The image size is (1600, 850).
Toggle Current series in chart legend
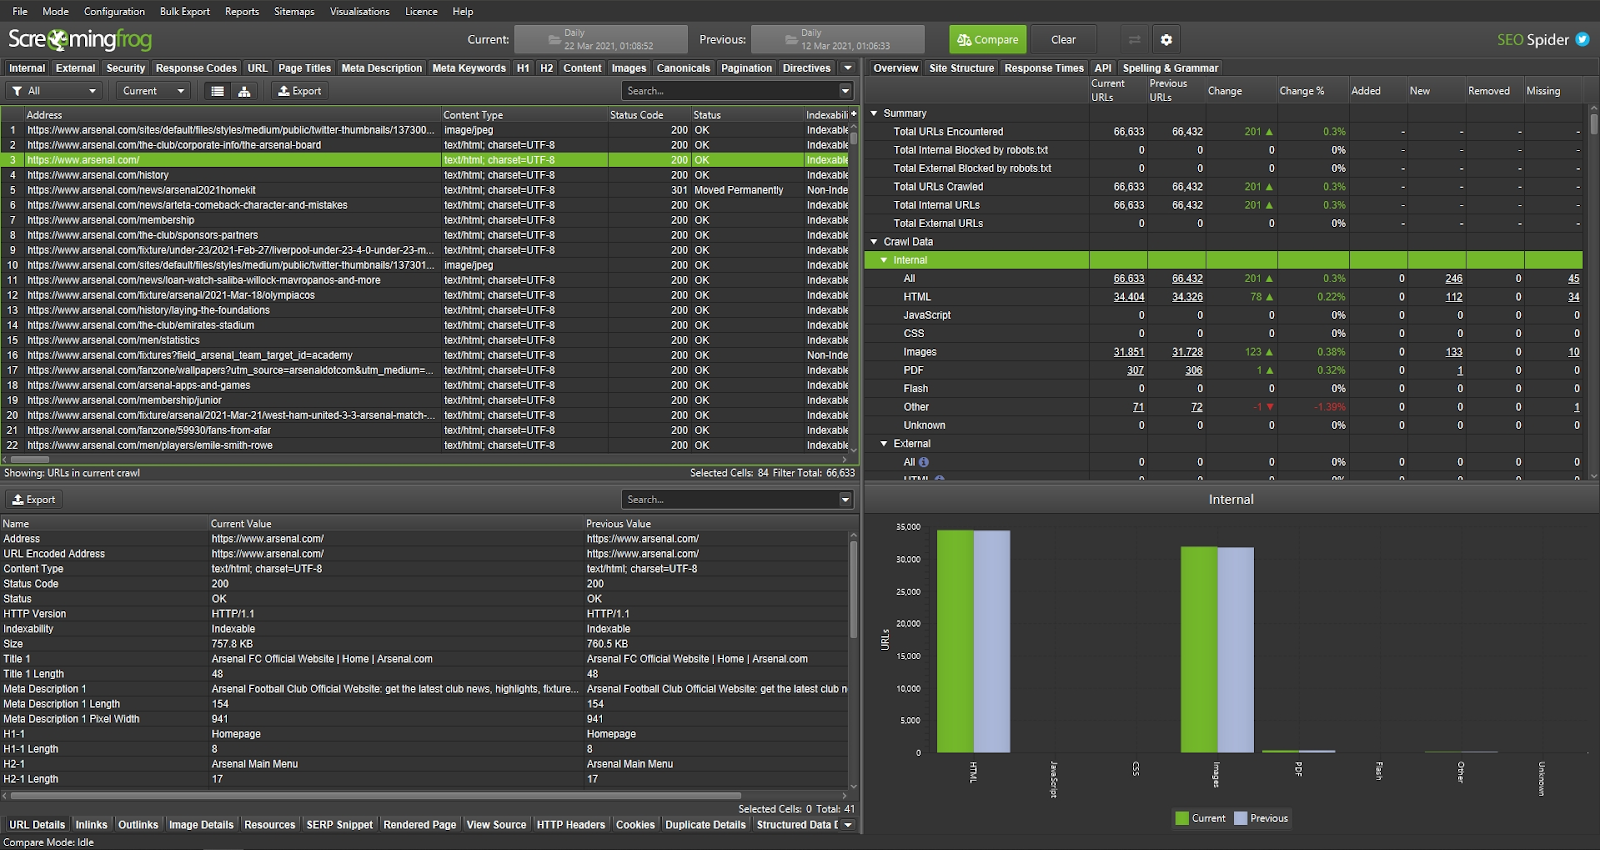1200,818
